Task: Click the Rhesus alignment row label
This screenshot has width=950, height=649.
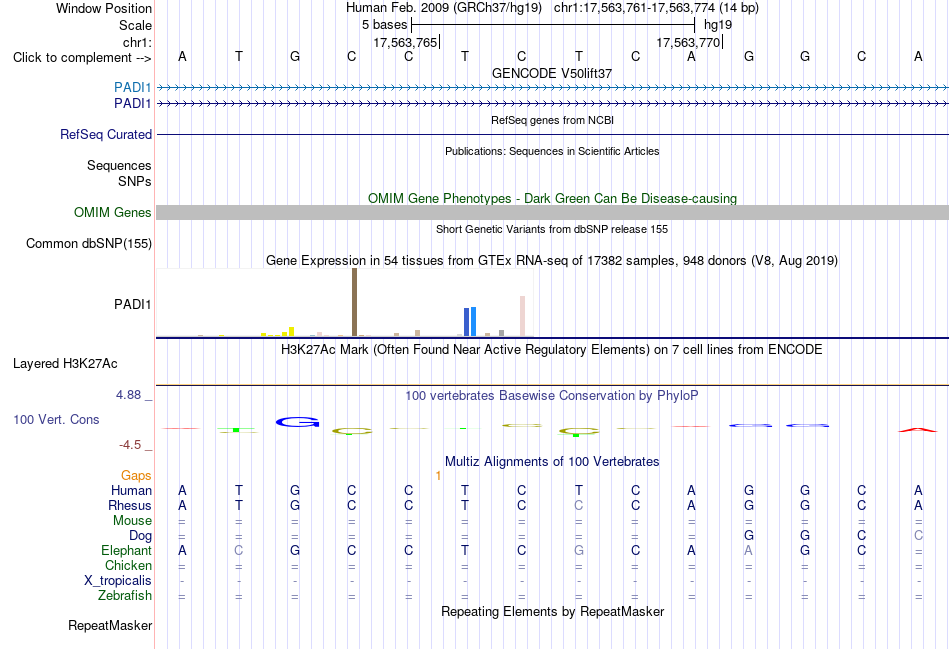Action: [130, 505]
